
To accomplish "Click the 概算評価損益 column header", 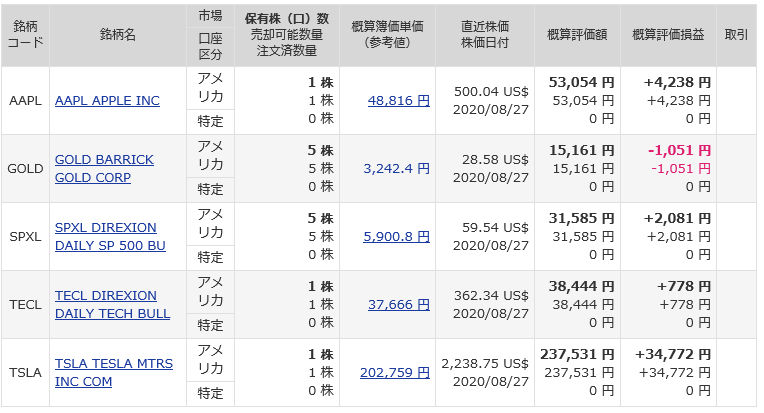I will pos(668,34).
